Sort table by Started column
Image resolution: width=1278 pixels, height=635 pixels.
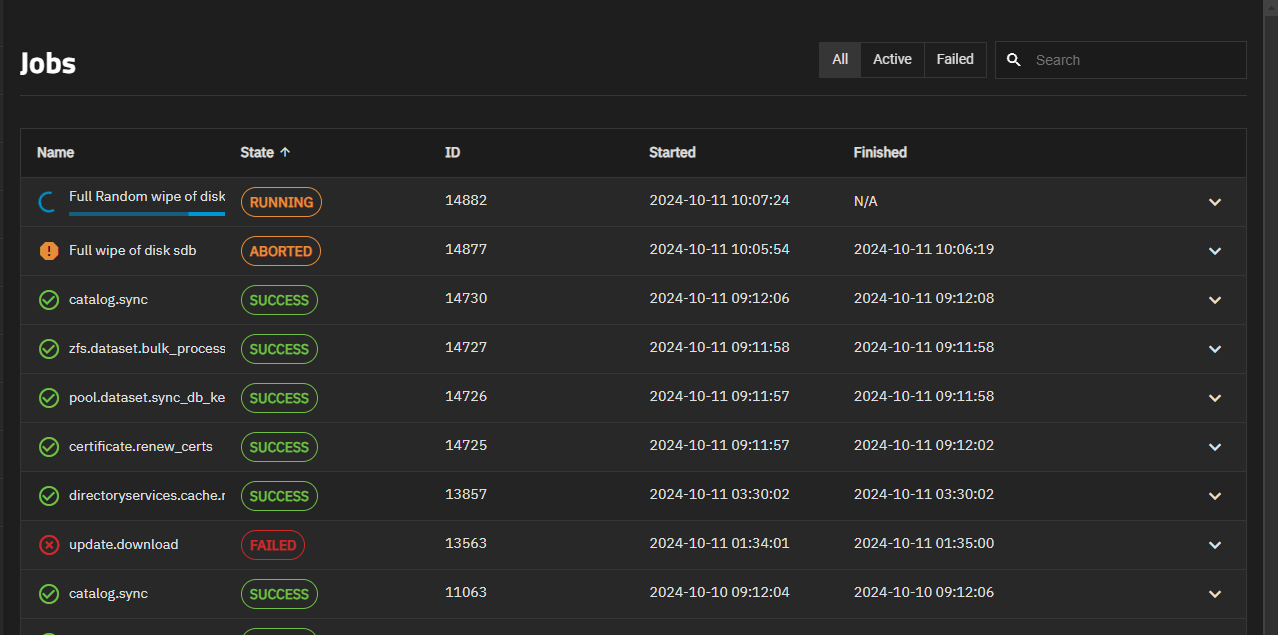point(672,153)
